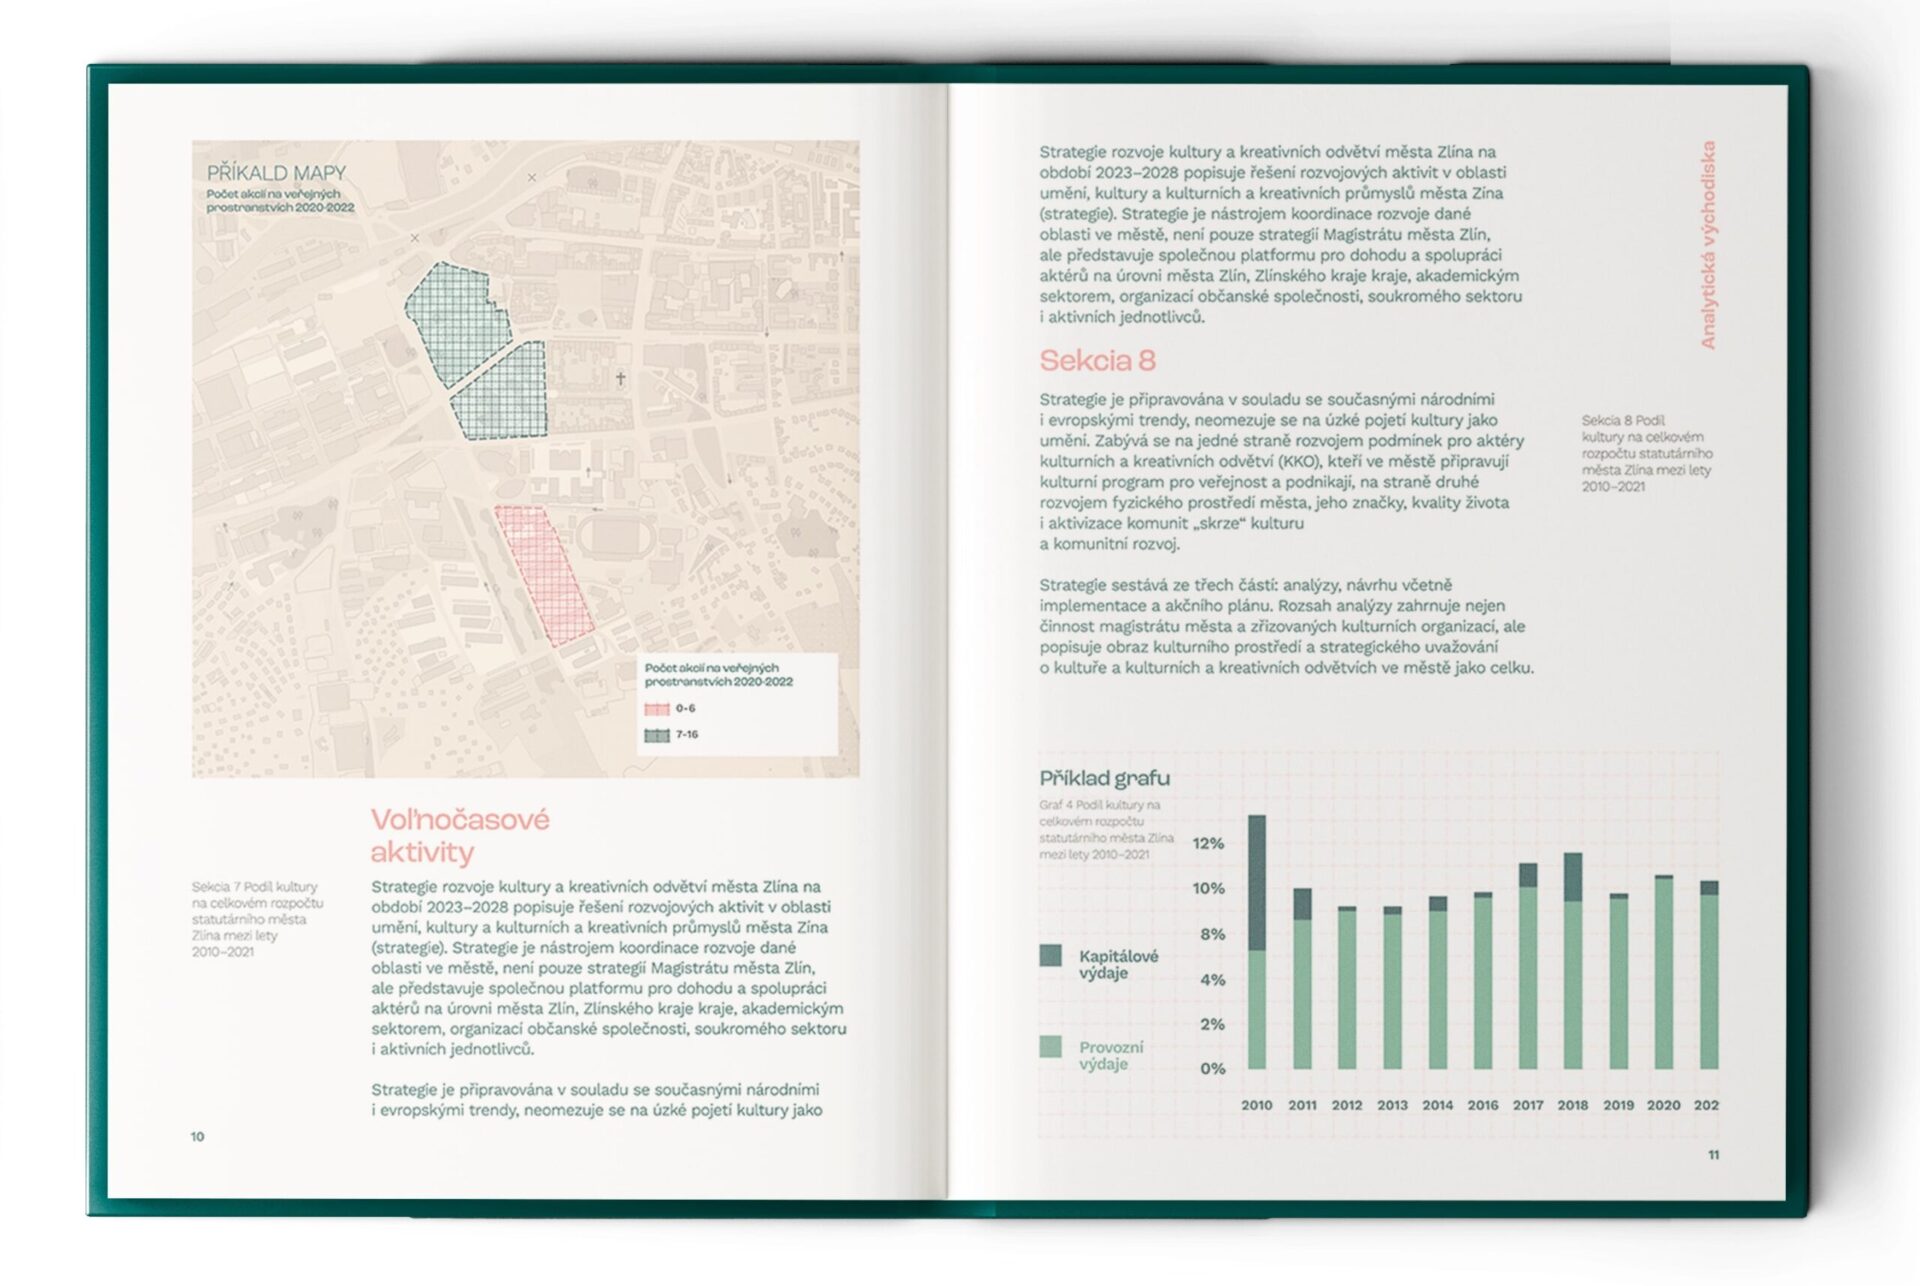Click the 2012 bar in the chart
Screen dimensions: 1920x1286
point(1347,988)
